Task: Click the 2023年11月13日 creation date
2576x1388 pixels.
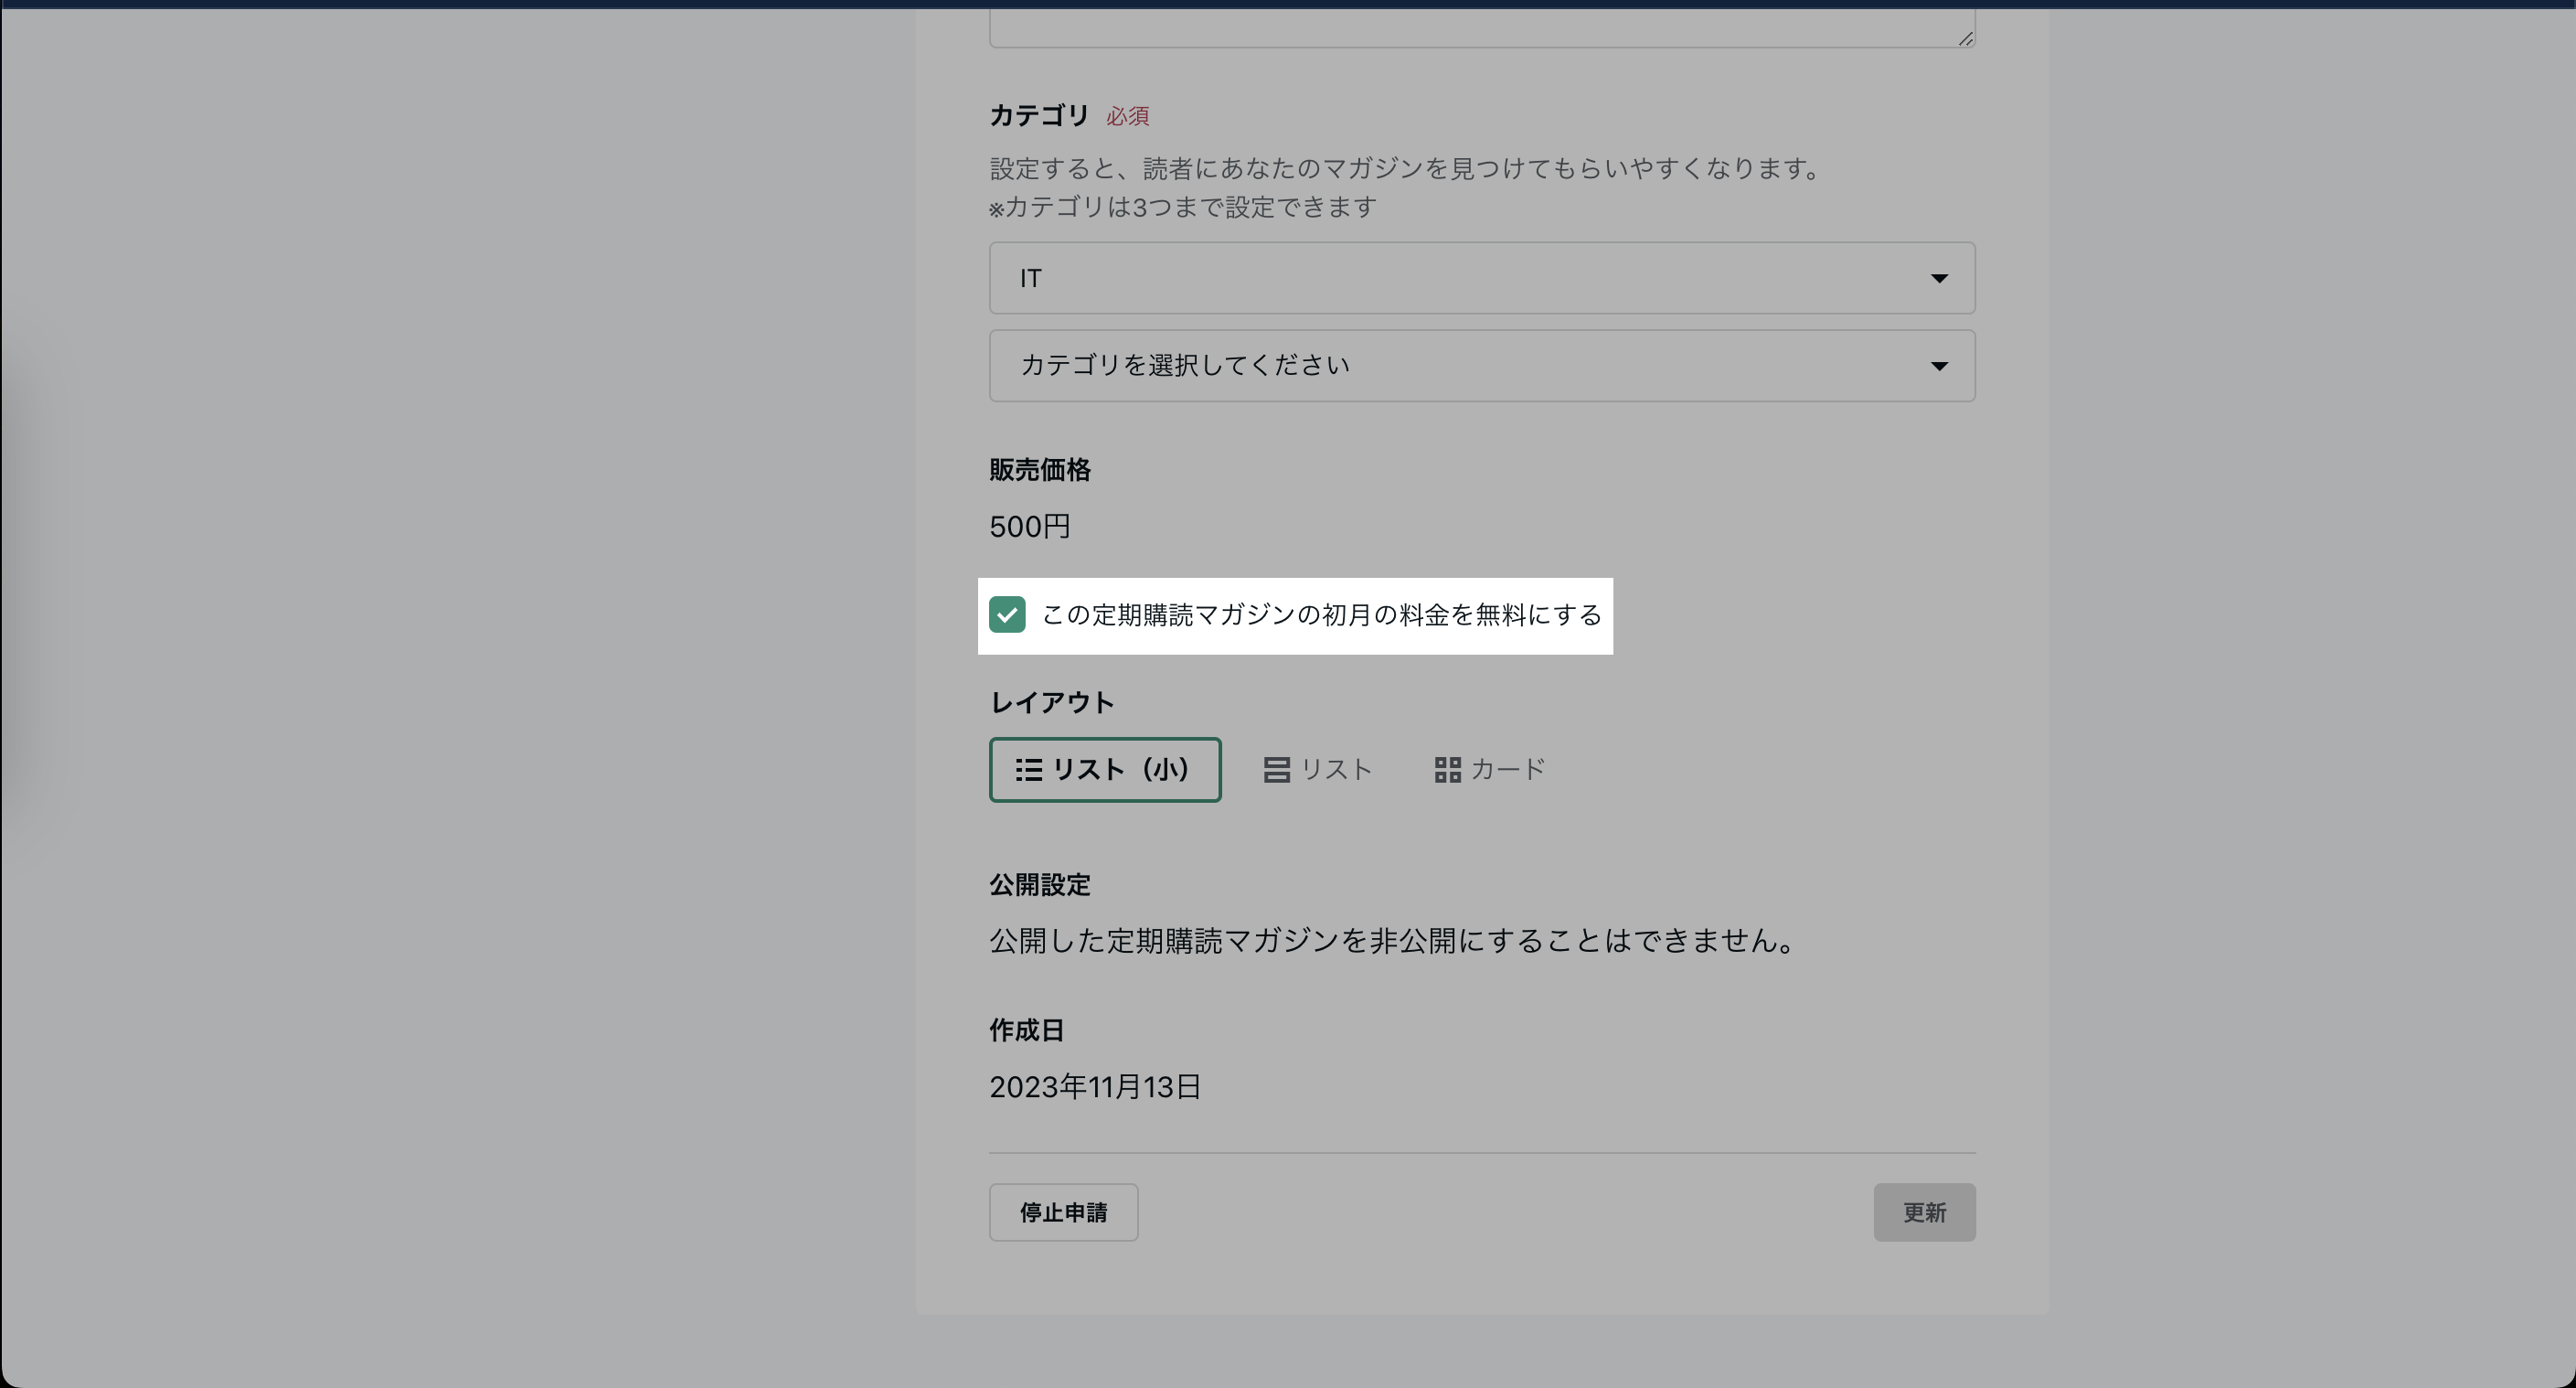Action: point(1095,1087)
